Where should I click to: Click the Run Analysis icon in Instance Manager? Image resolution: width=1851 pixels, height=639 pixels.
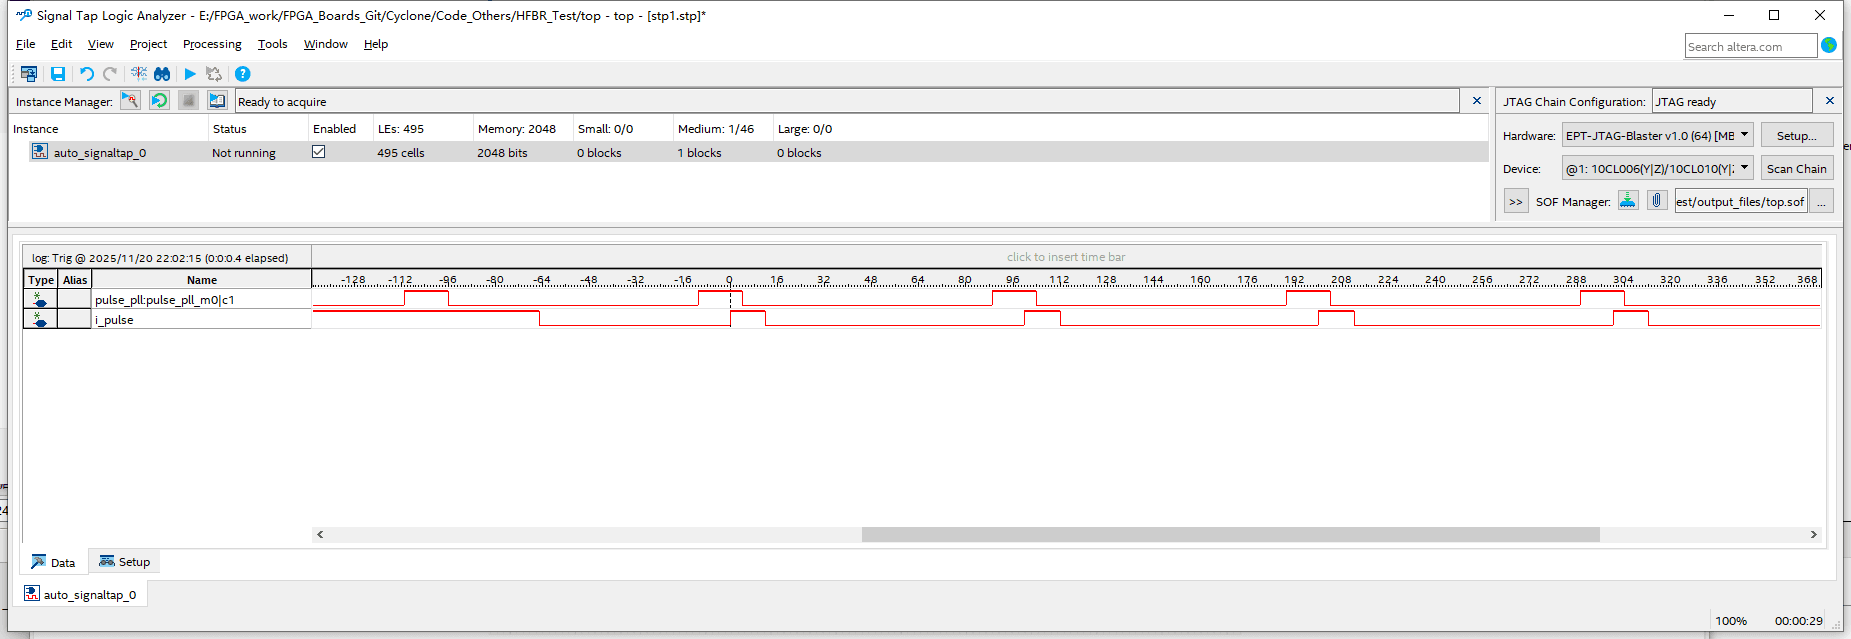pos(130,101)
